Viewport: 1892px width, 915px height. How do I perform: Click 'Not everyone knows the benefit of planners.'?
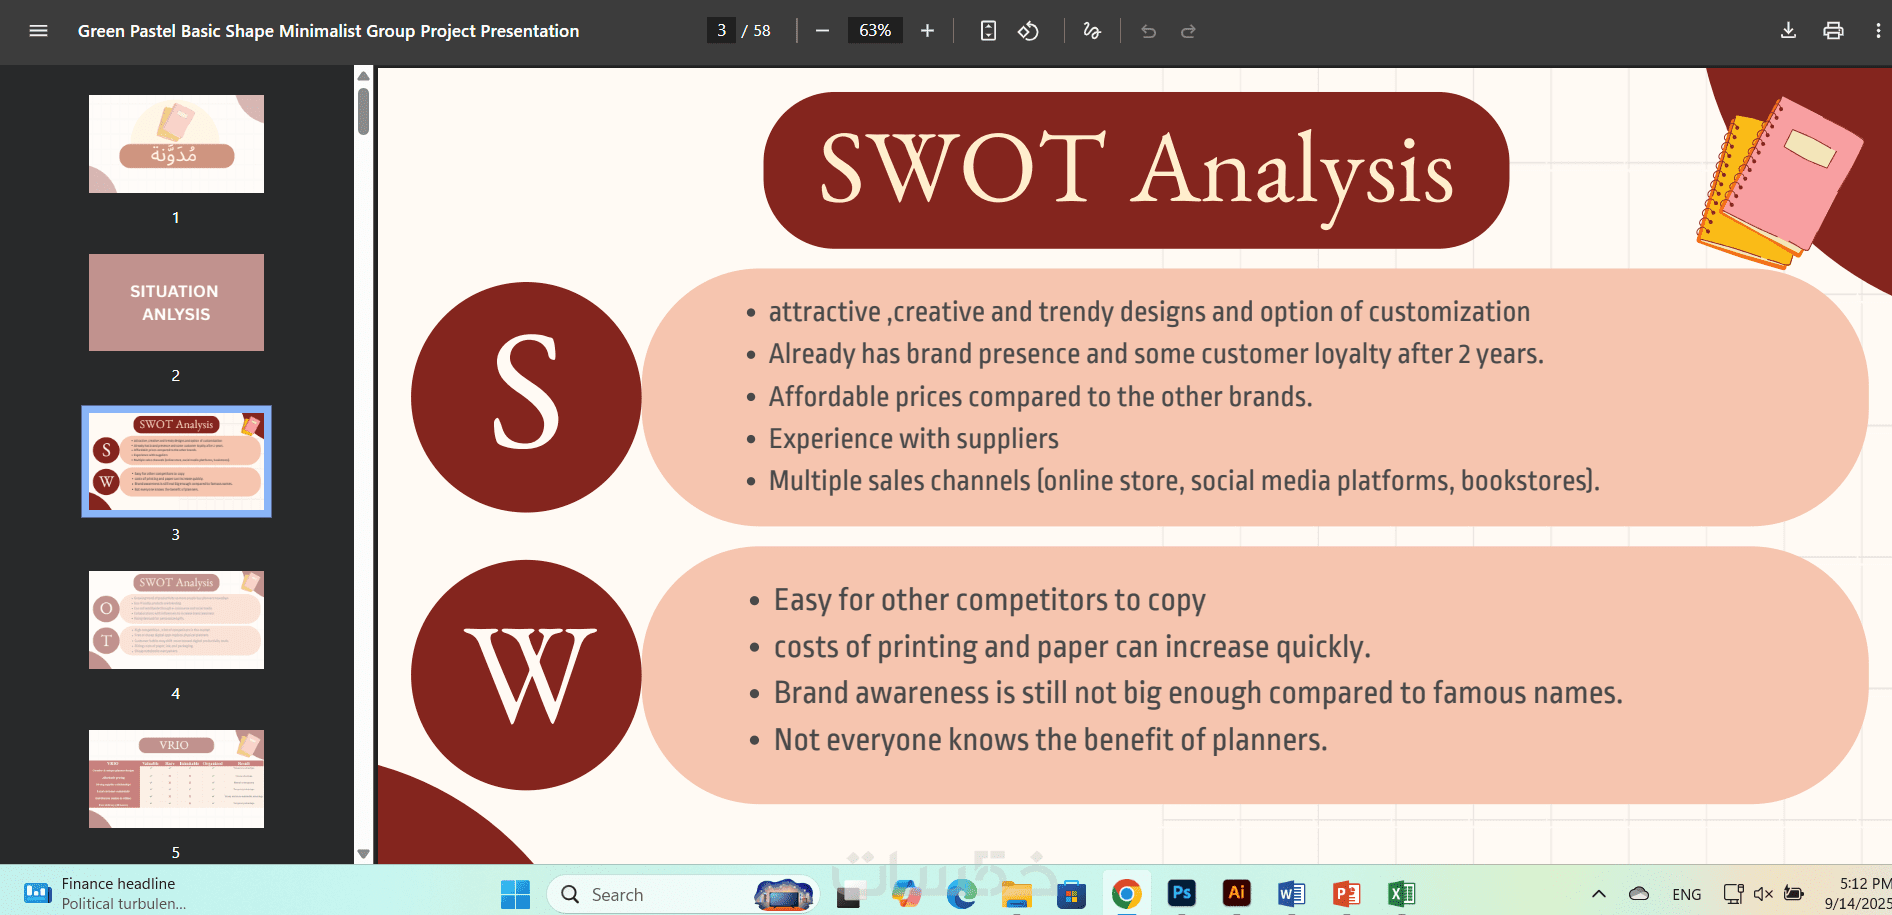tap(1050, 740)
